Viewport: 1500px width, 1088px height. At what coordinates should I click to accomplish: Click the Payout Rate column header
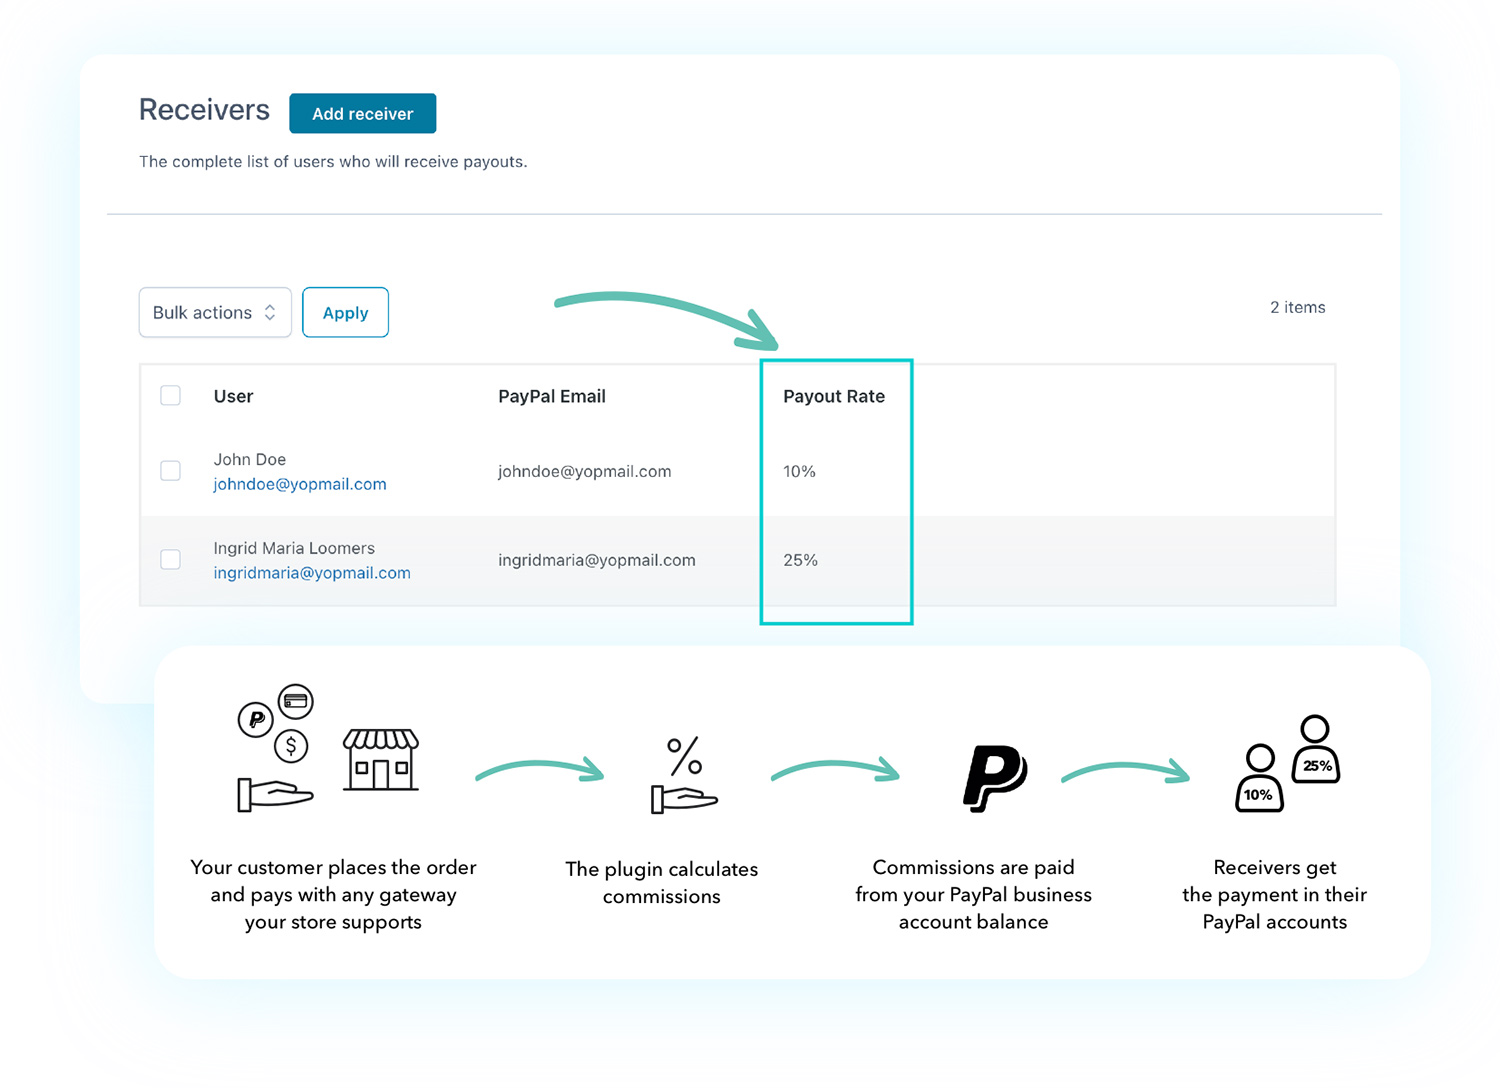coord(833,396)
